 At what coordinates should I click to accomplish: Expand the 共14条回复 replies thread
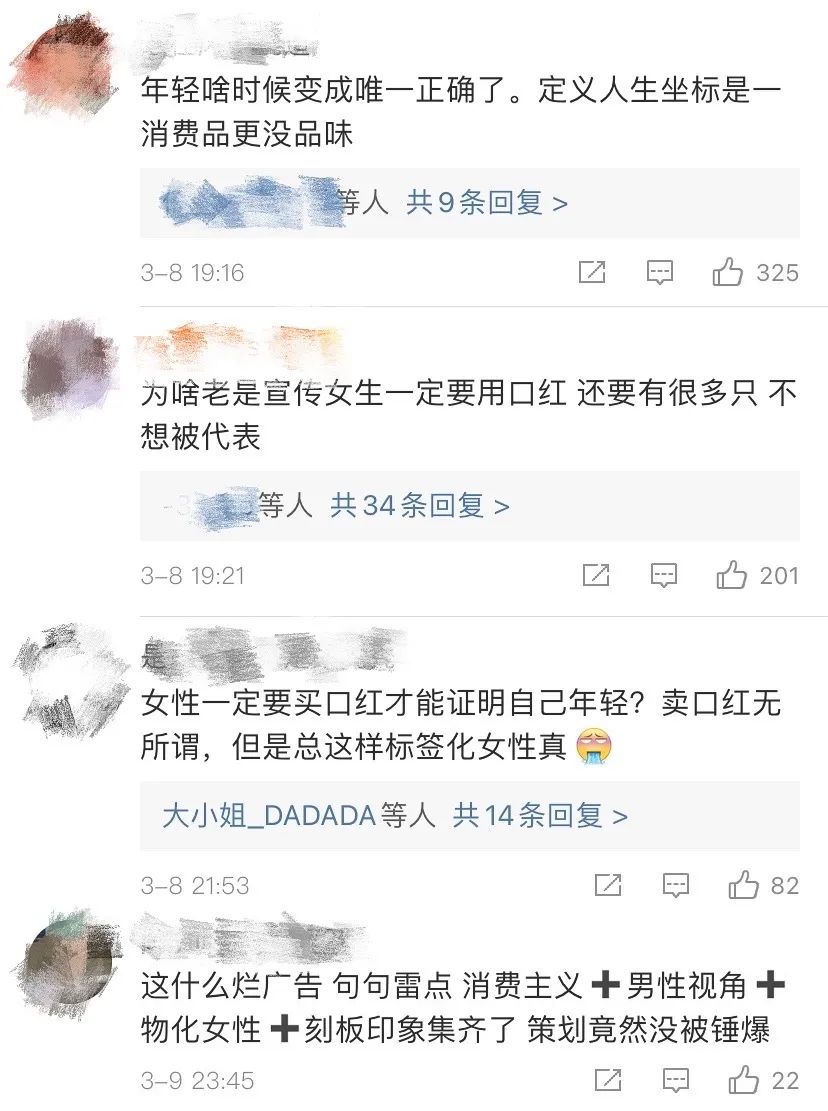540,816
